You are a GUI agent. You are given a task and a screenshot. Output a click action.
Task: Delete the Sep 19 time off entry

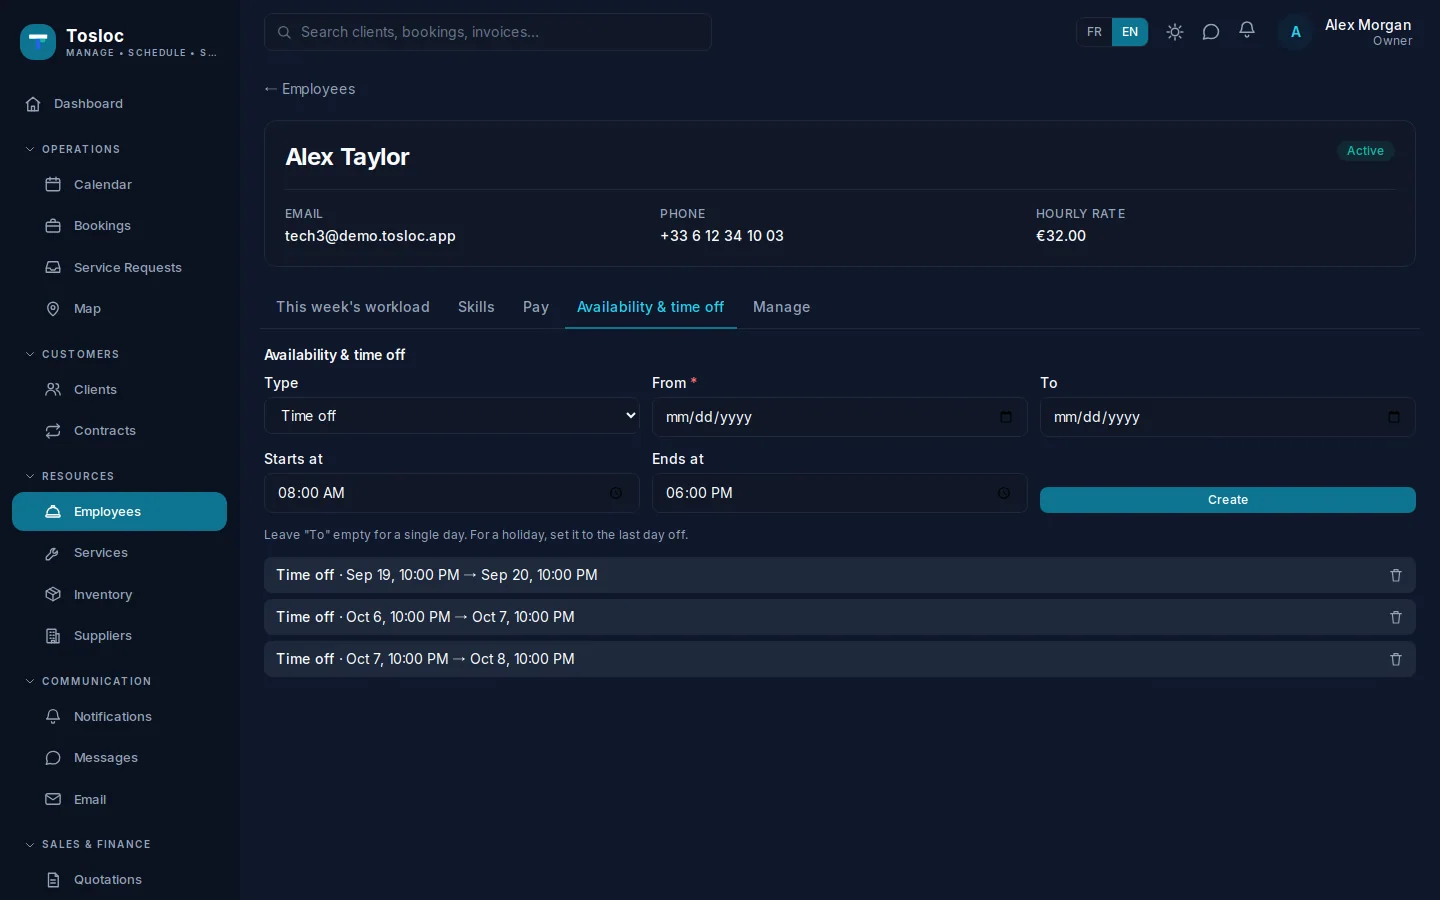(1396, 575)
